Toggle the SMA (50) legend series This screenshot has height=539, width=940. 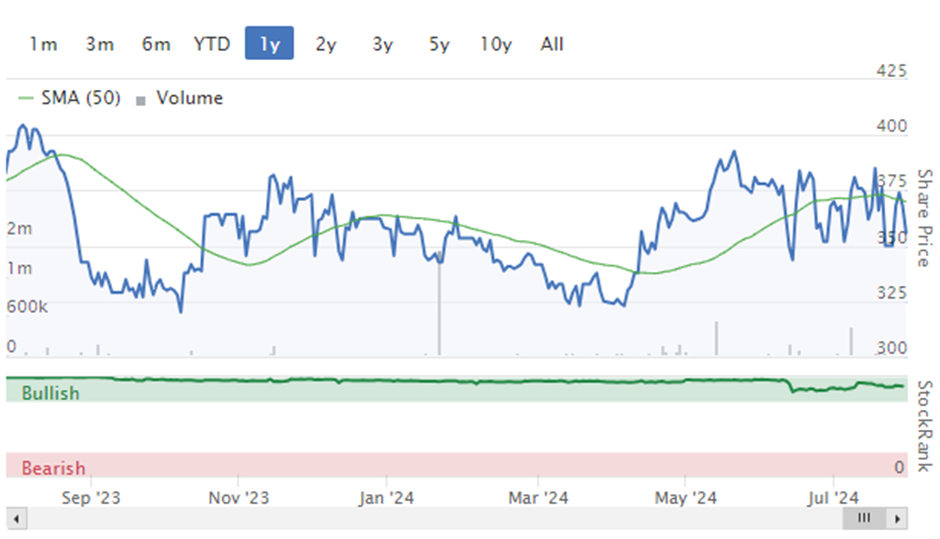70,98
